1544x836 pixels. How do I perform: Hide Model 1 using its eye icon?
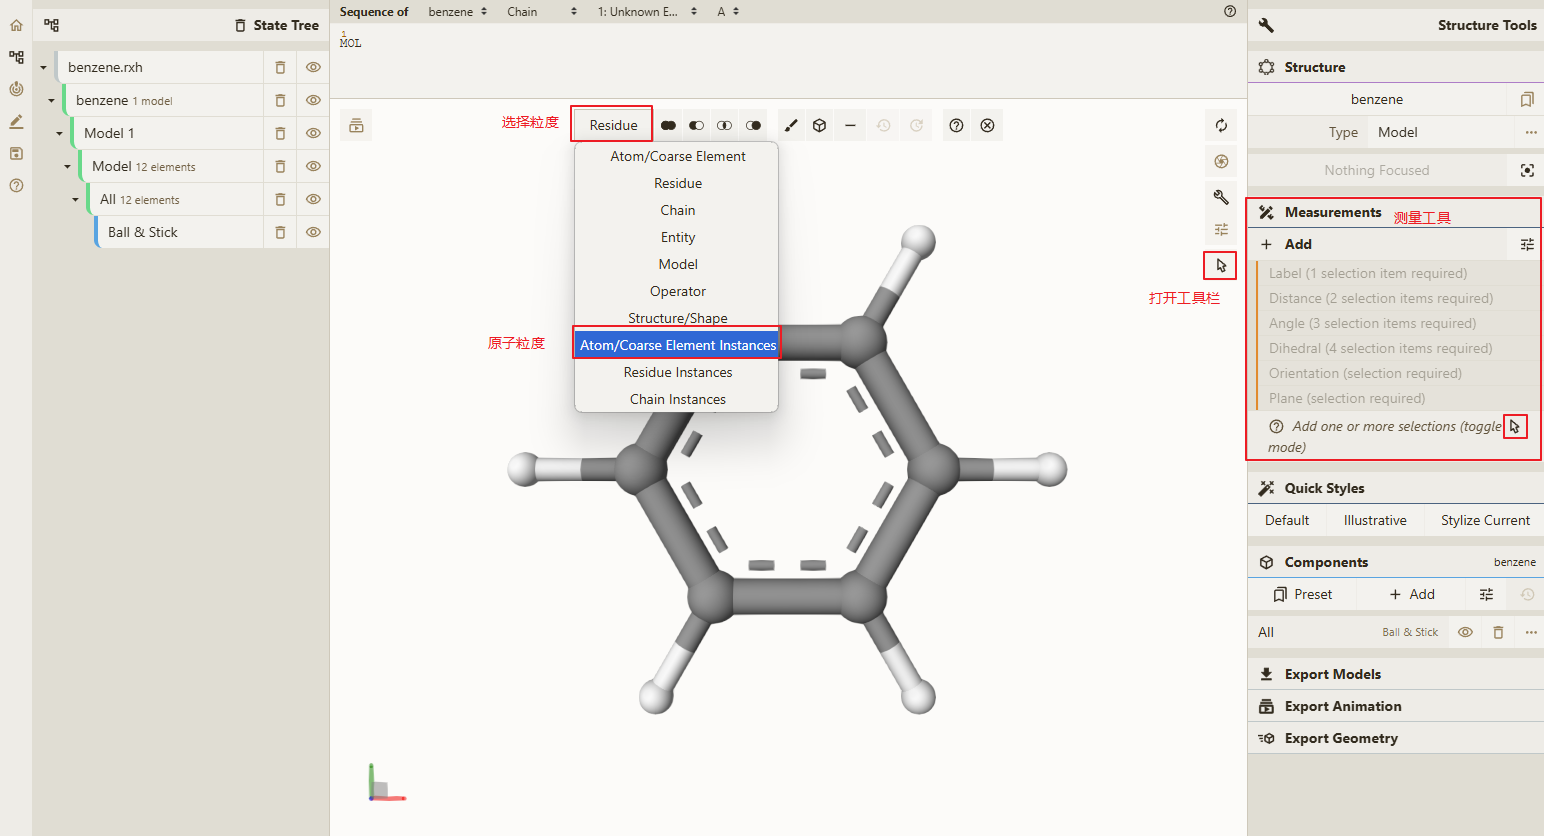[x=313, y=133]
